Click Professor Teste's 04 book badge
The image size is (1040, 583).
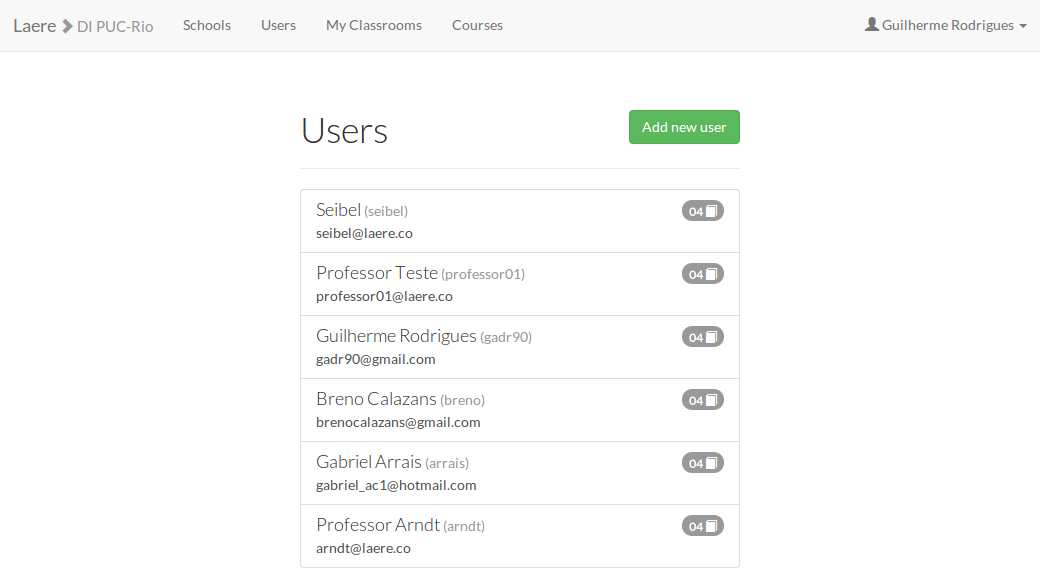point(702,274)
